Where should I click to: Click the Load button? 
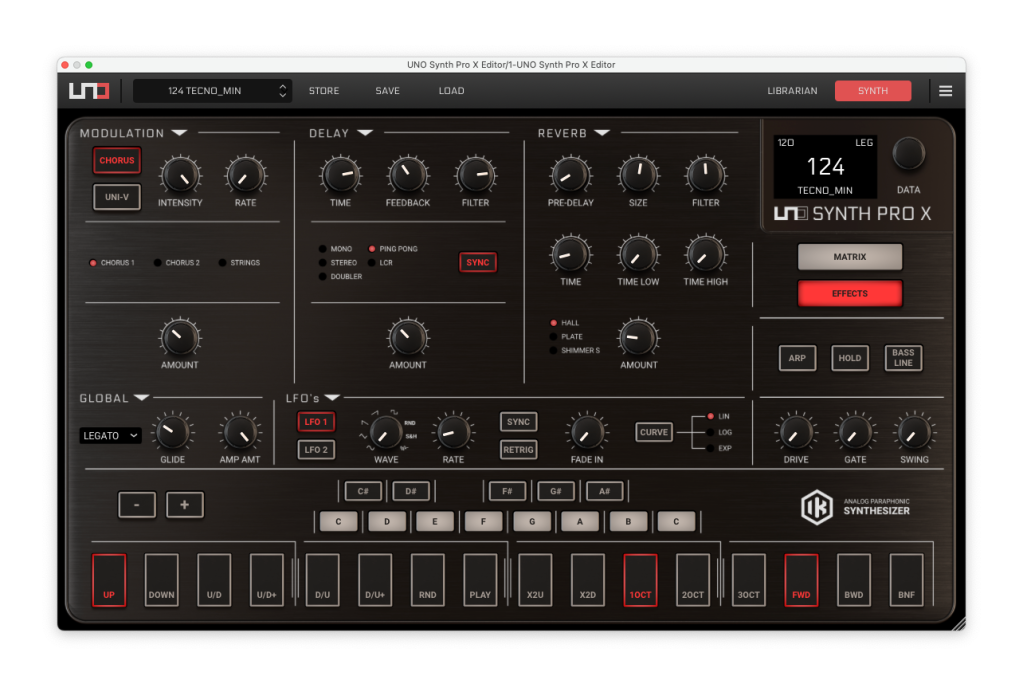(x=451, y=91)
